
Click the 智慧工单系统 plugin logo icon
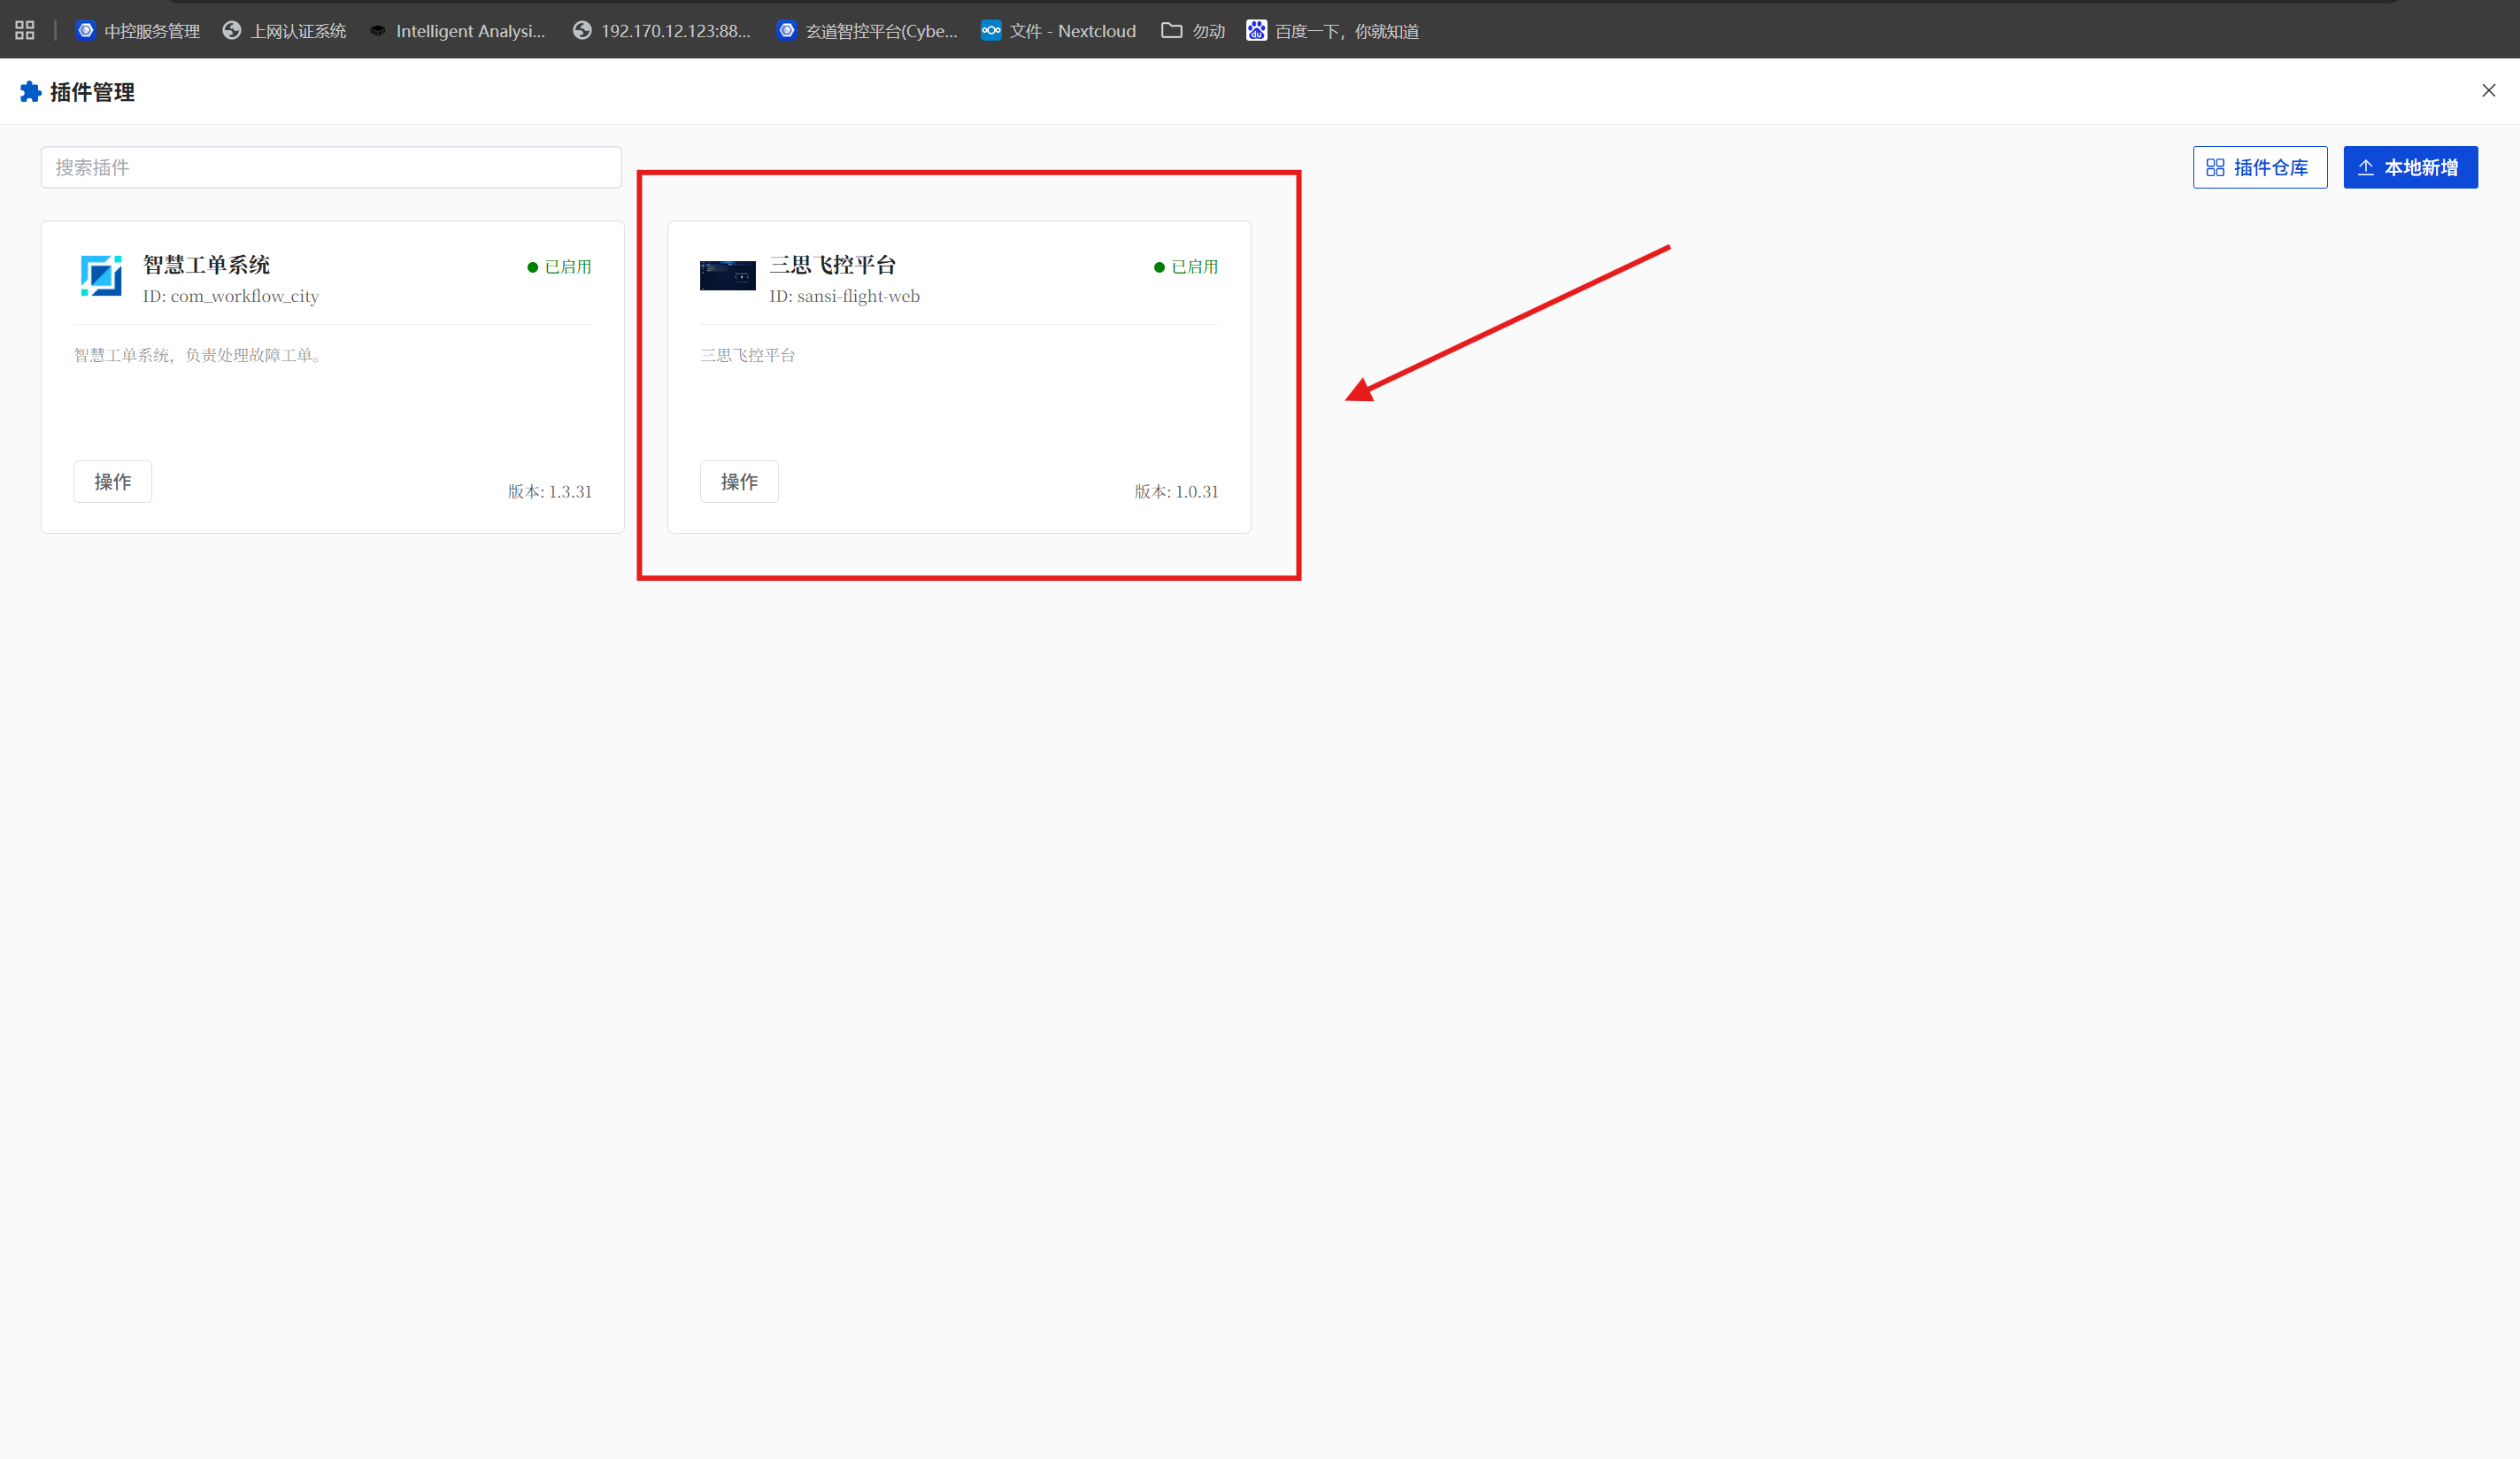(101, 276)
